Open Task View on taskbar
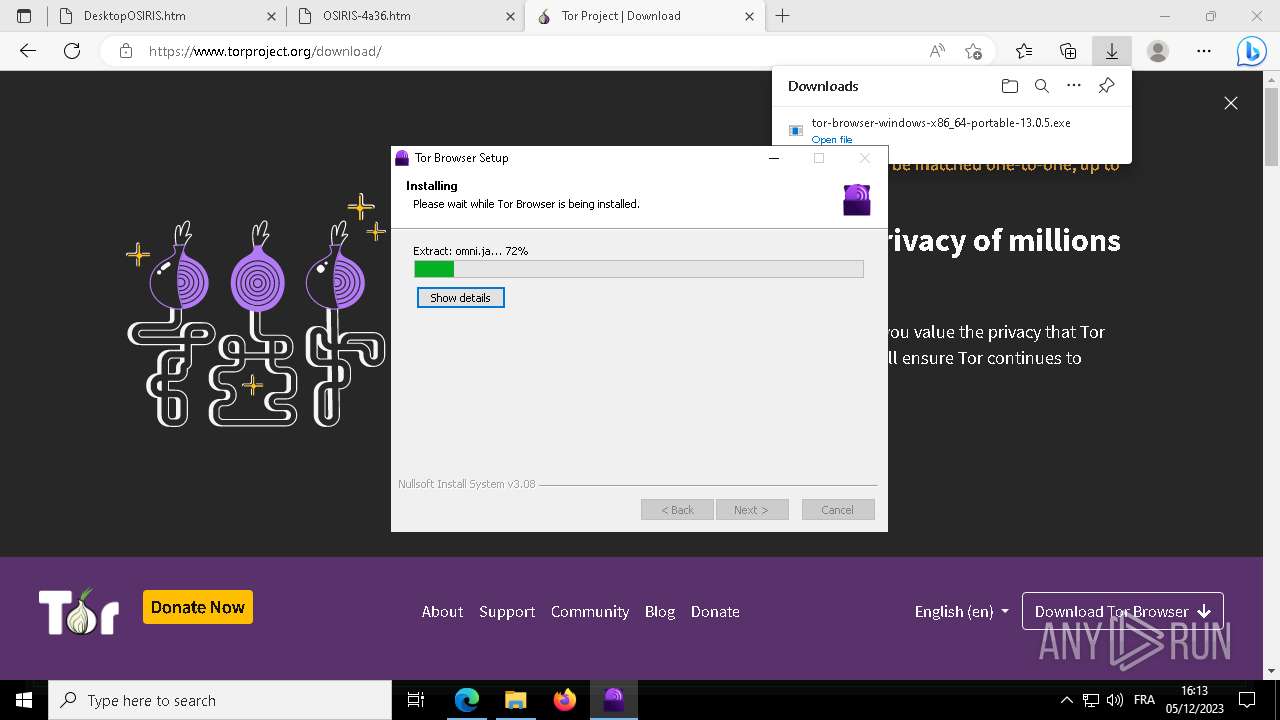 tap(416, 700)
